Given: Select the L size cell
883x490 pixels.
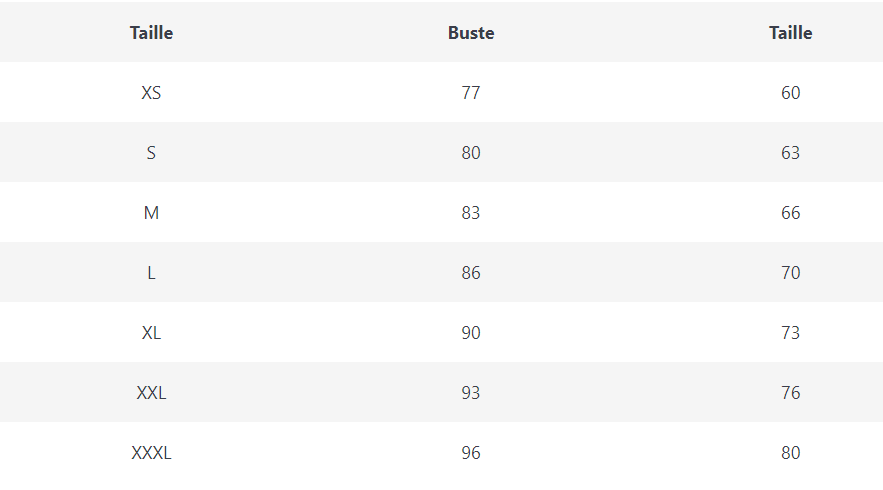Looking at the screenshot, I should pyautogui.click(x=151, y=273).
